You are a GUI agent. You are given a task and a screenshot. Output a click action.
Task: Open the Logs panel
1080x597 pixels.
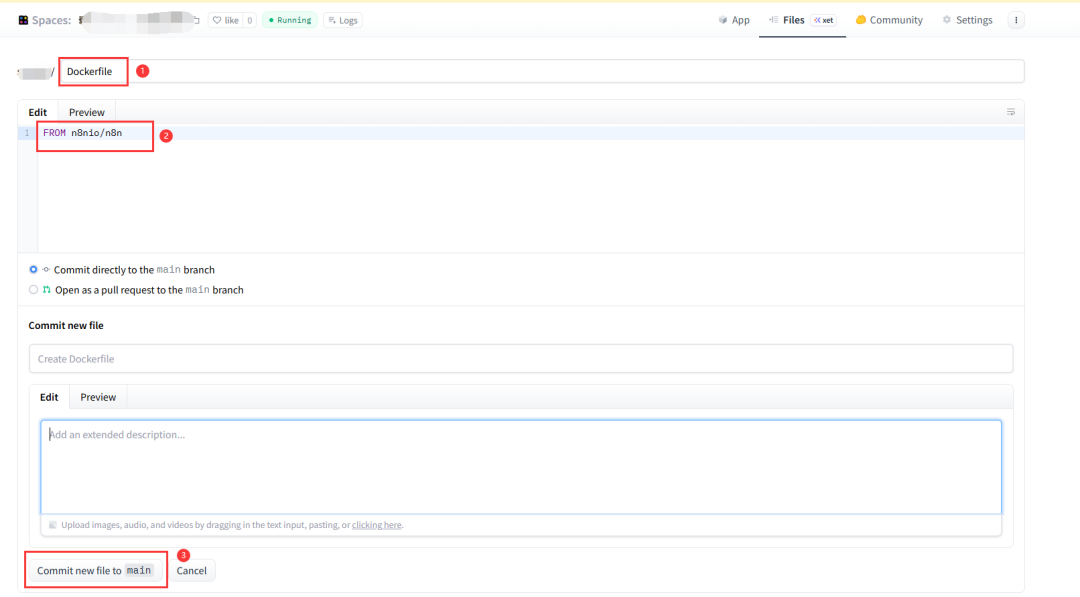click(x=342, y=20)
